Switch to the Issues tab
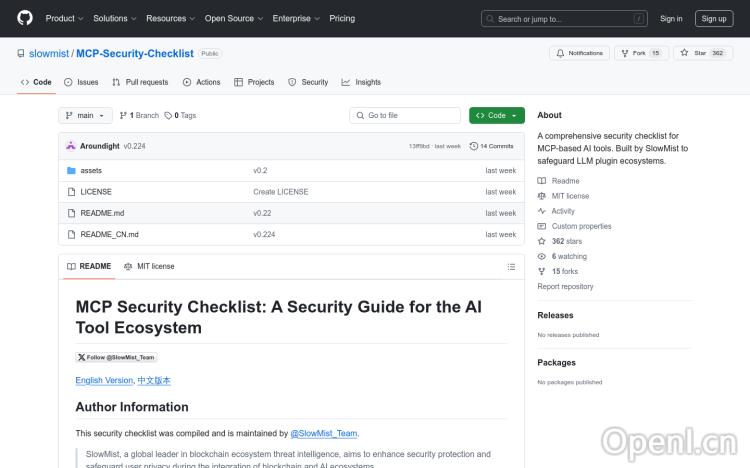The image size is (750, 468). click(x=81, y=82)
